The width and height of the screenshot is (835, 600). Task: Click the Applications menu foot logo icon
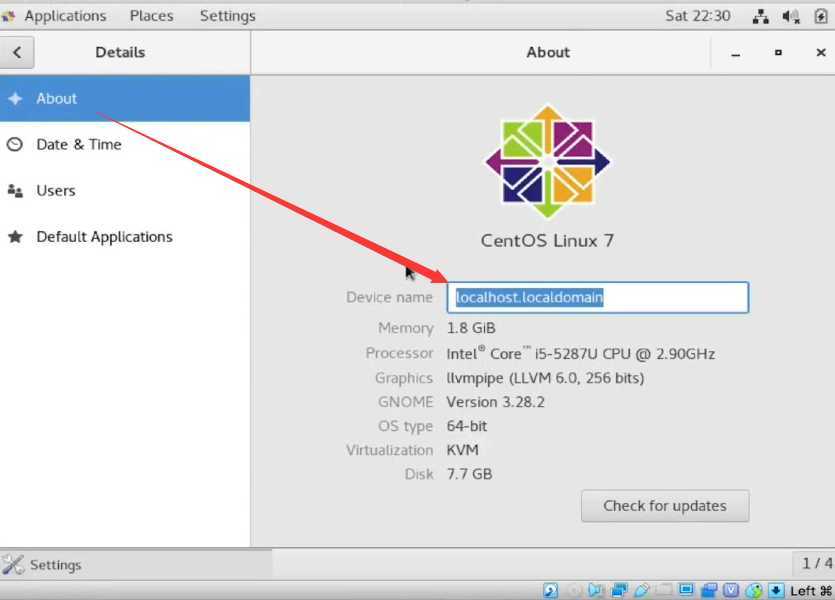click(x=8, y=17)
